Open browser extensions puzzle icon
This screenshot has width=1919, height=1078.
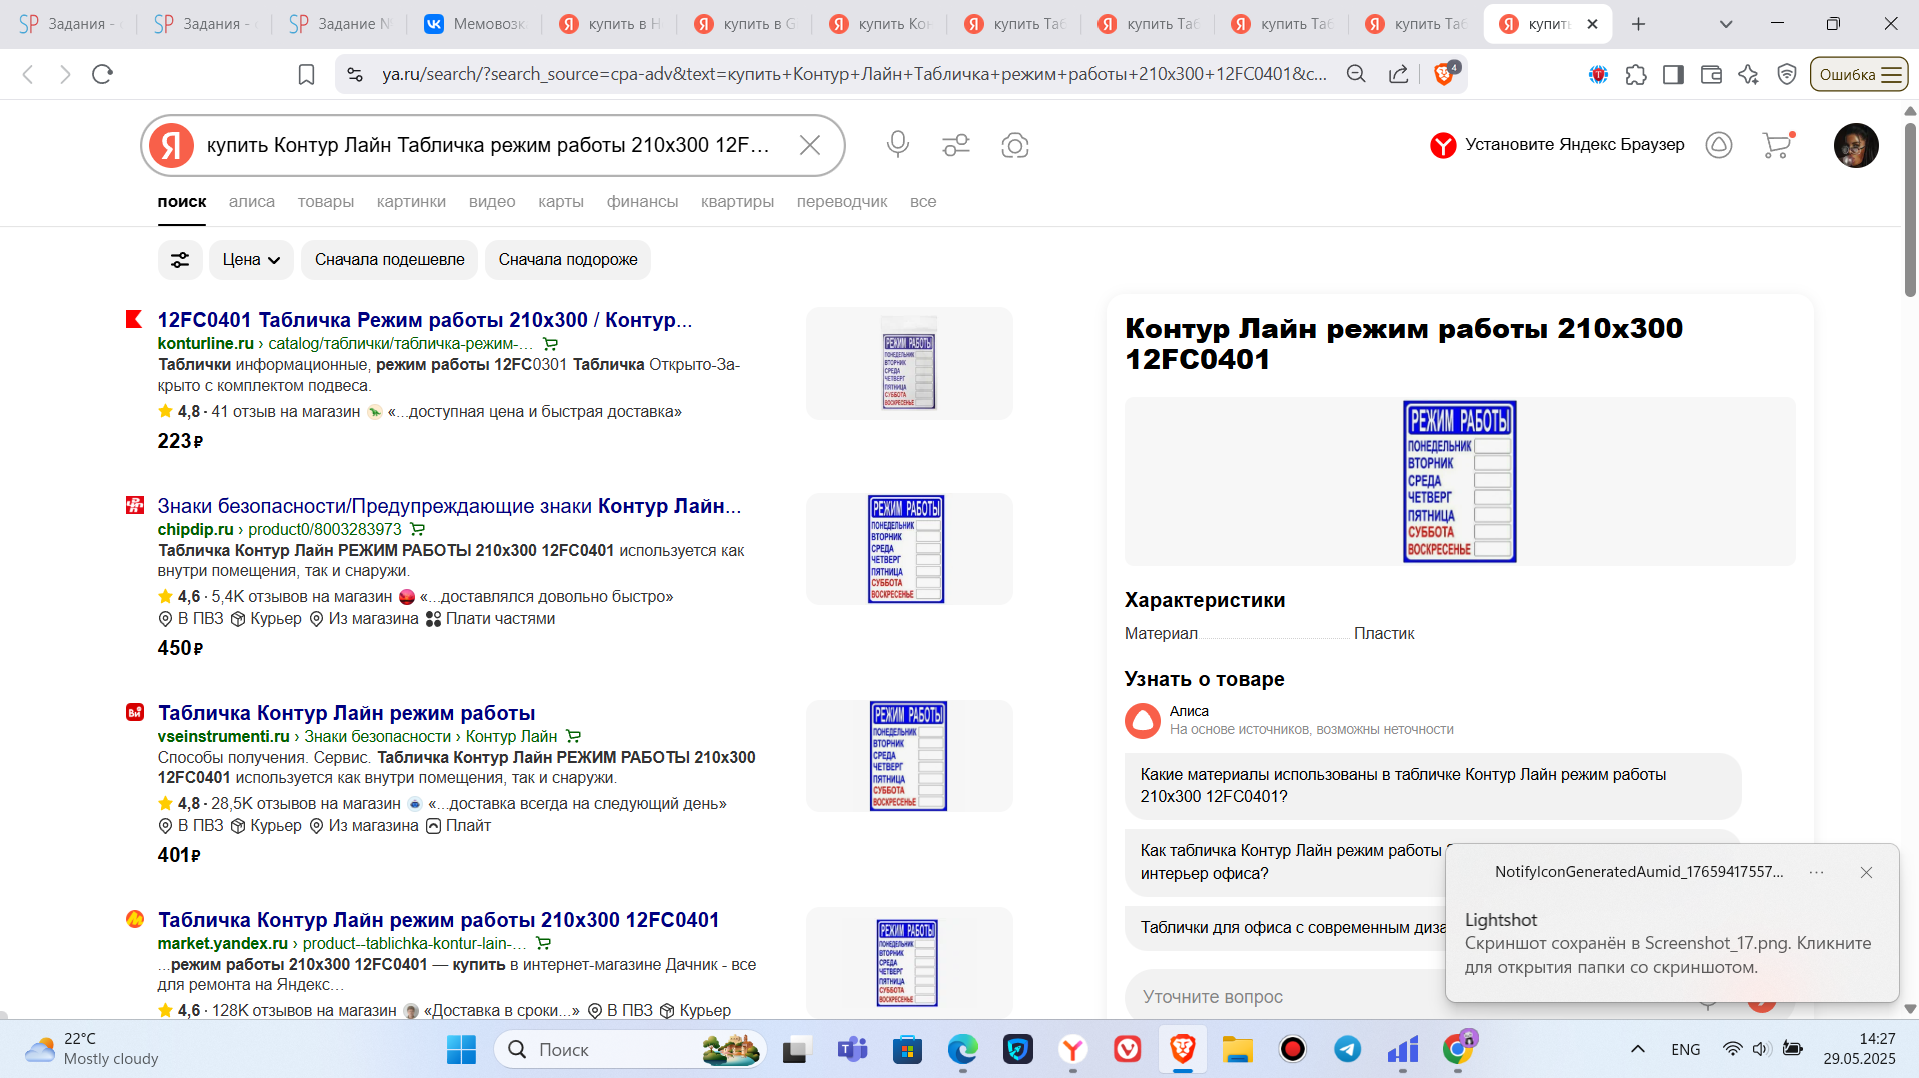1636,74
